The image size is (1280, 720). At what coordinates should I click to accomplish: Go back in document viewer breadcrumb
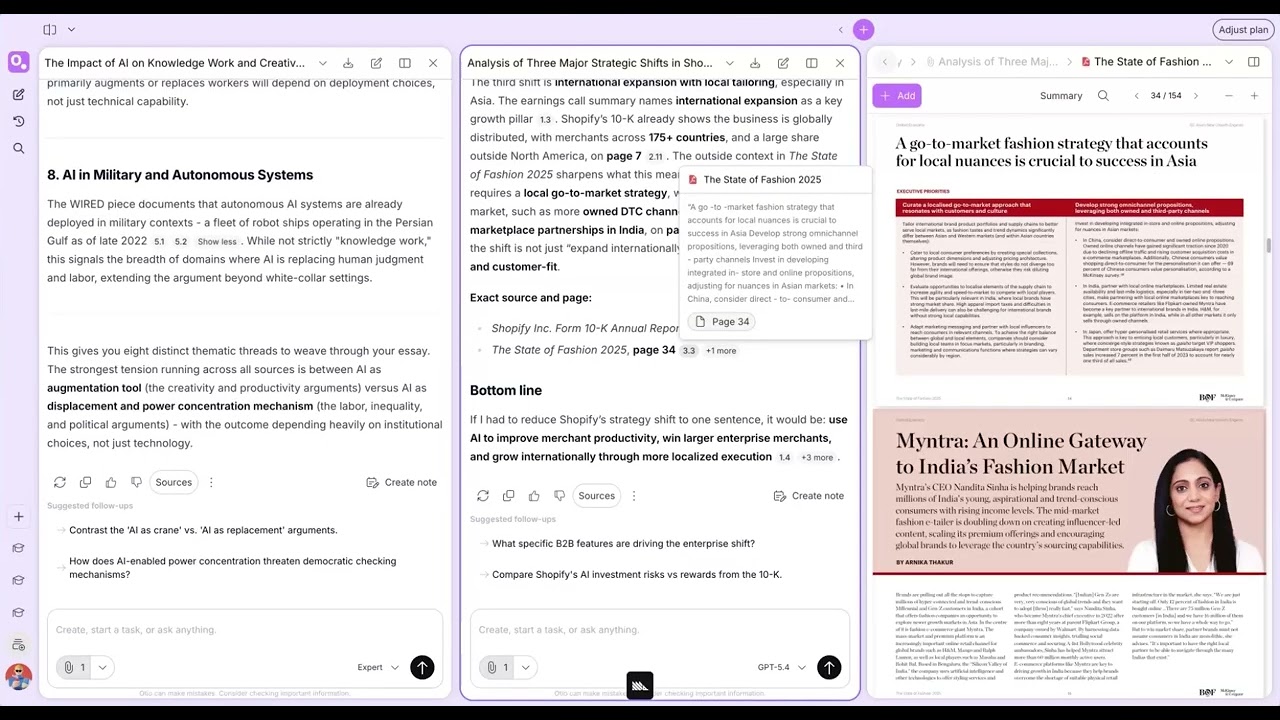884,62
